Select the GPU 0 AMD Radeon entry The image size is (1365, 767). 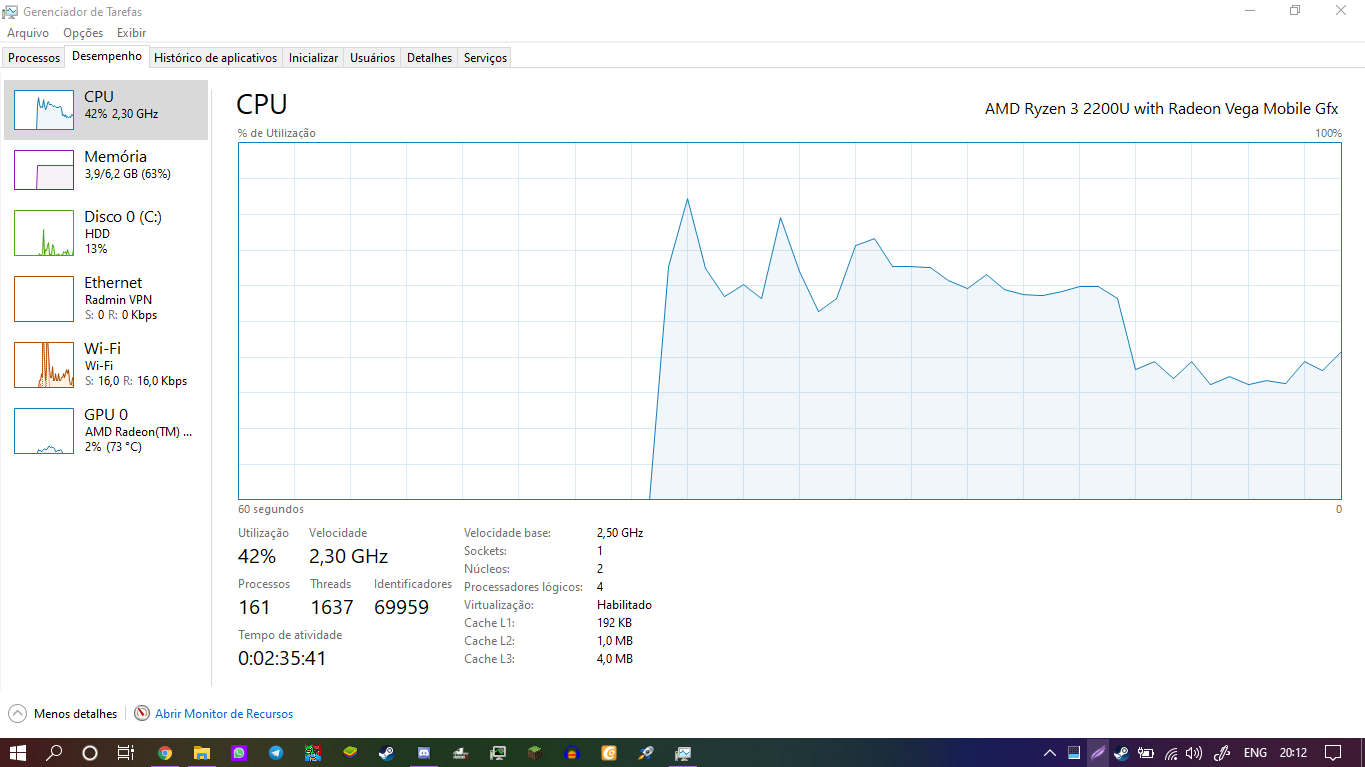(x=106, y=430)
